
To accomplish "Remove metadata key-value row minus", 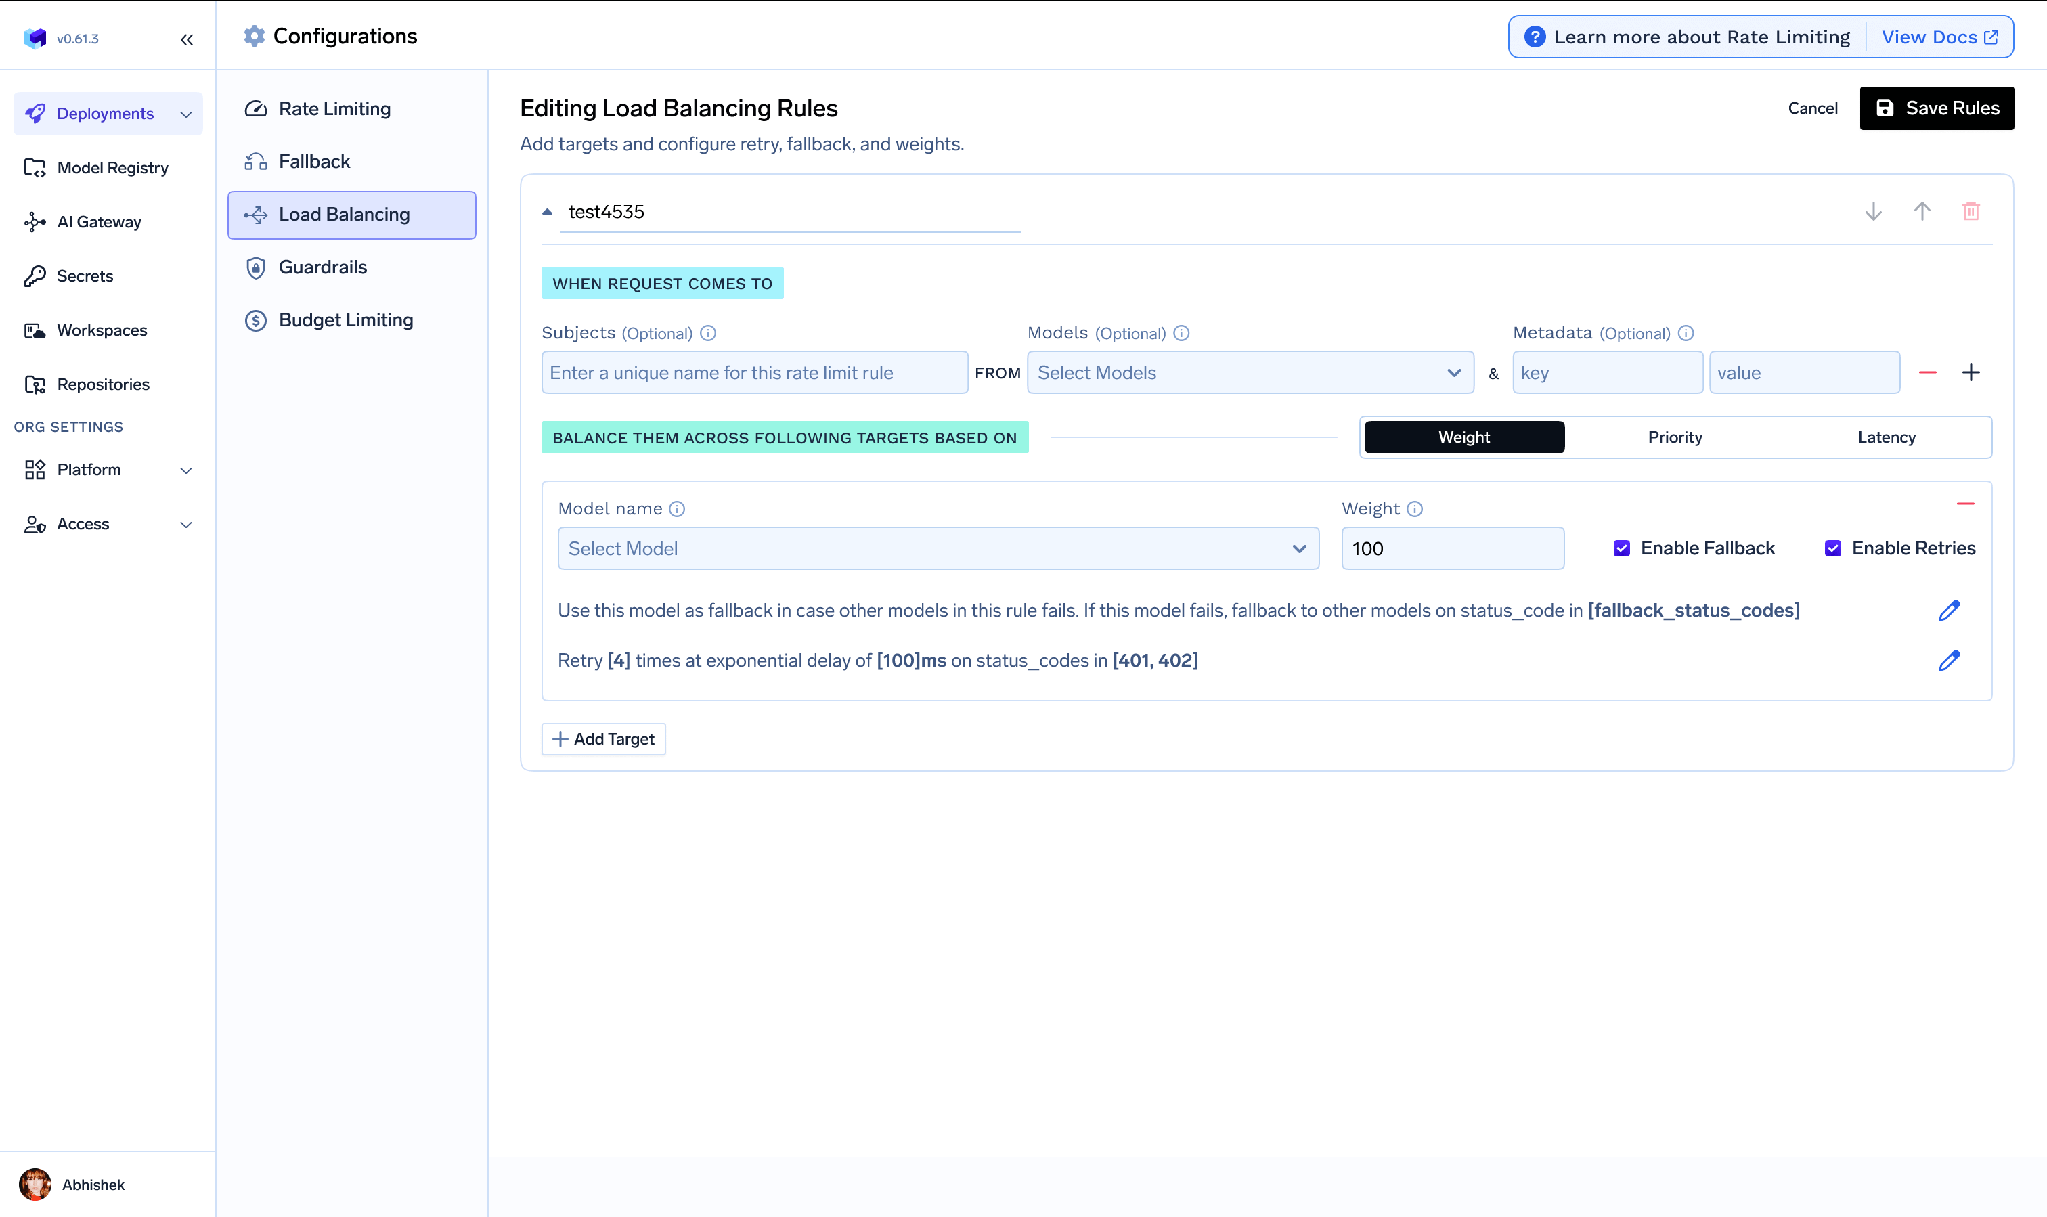I will coord(1928,372).
